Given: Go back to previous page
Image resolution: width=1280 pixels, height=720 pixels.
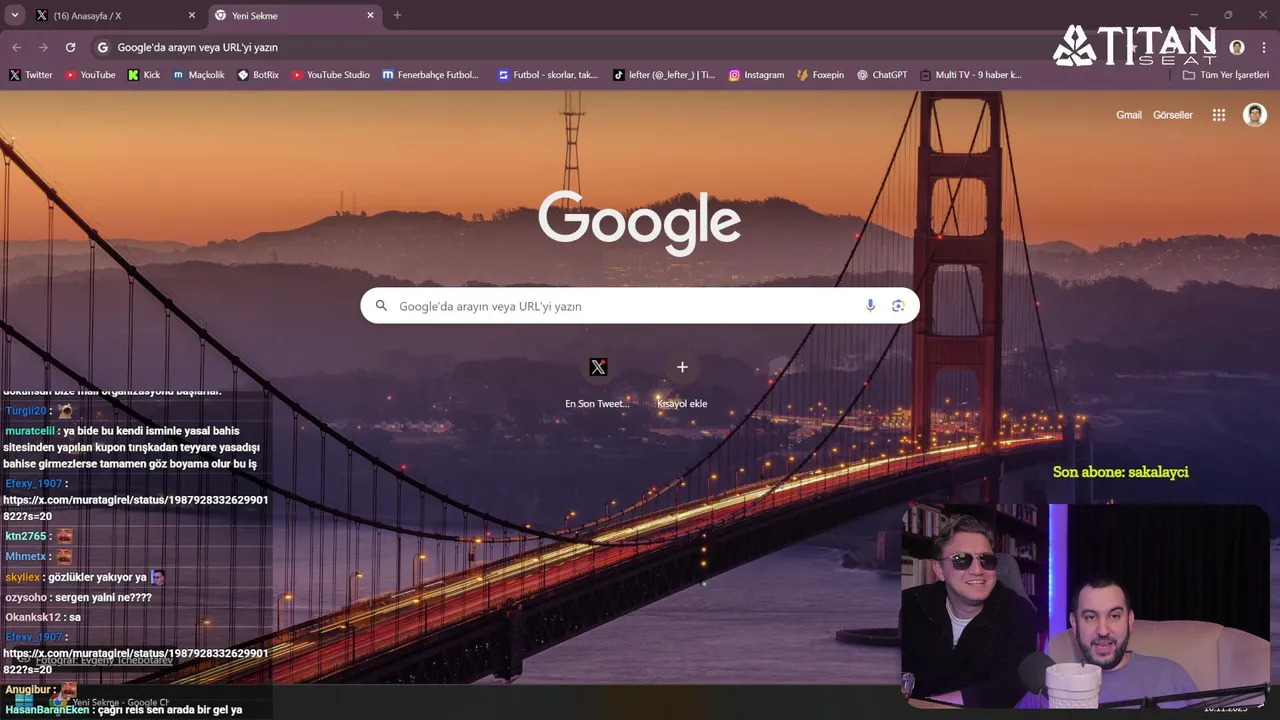Looking at the screenshot, I should click(x=17, y=47).
